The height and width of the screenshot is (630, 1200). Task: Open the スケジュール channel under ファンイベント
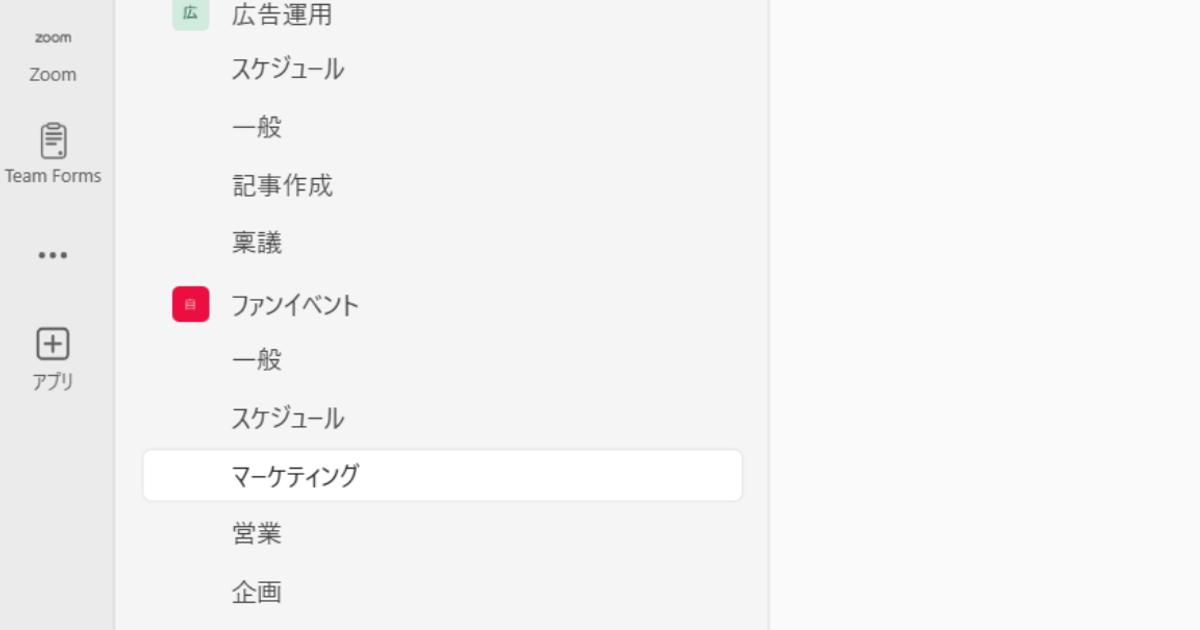[x=287, y=418]
